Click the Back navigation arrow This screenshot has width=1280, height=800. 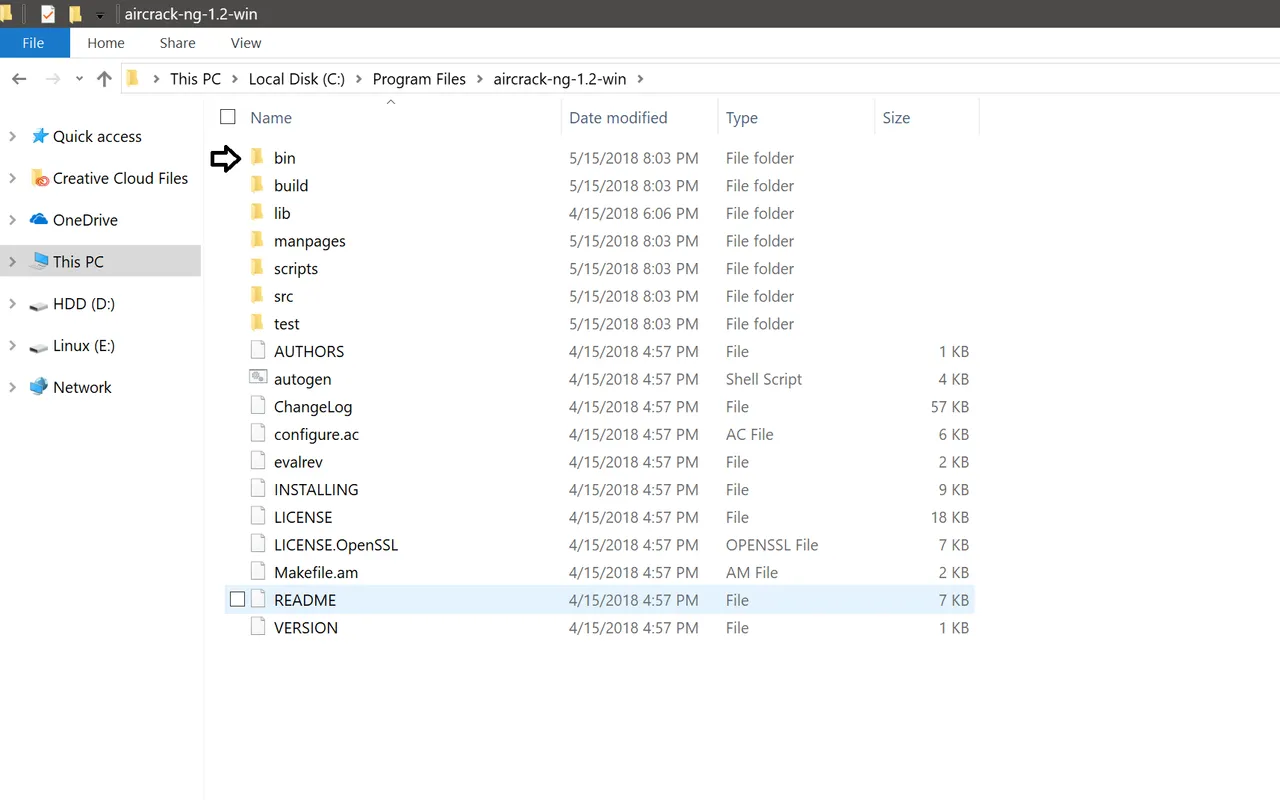[19, 79]
